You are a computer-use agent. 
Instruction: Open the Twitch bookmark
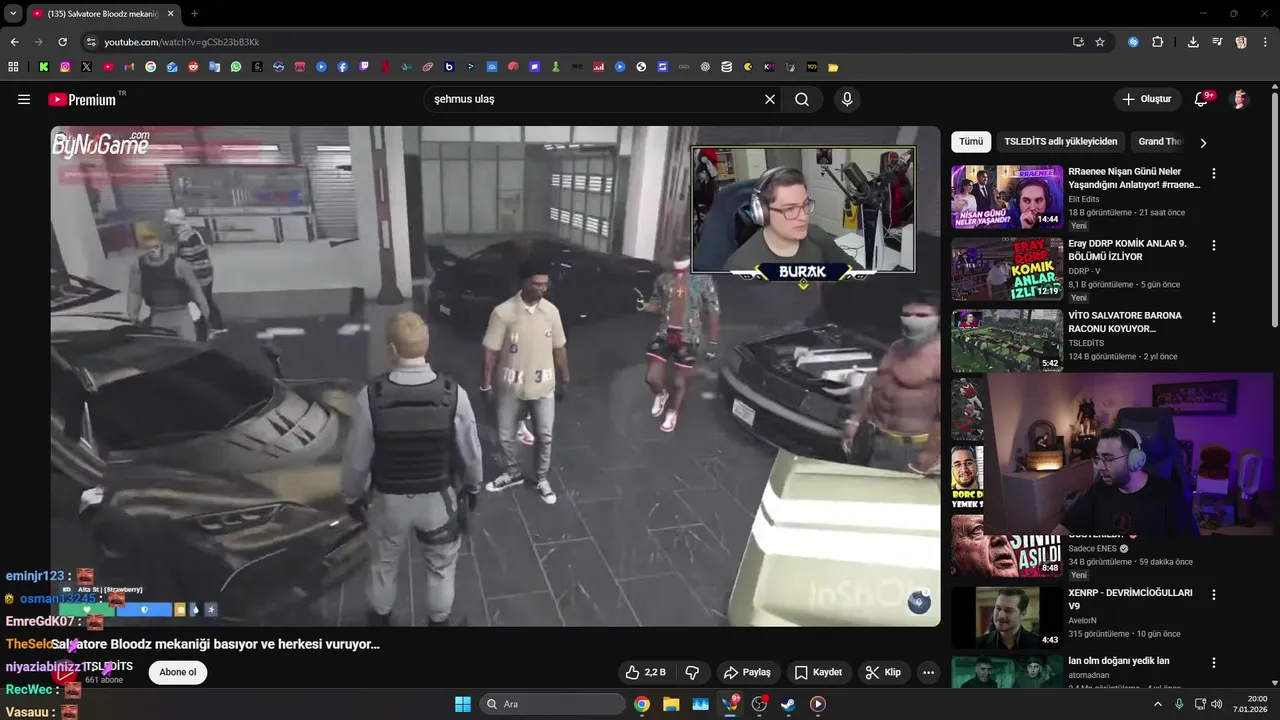pos(364,67)
